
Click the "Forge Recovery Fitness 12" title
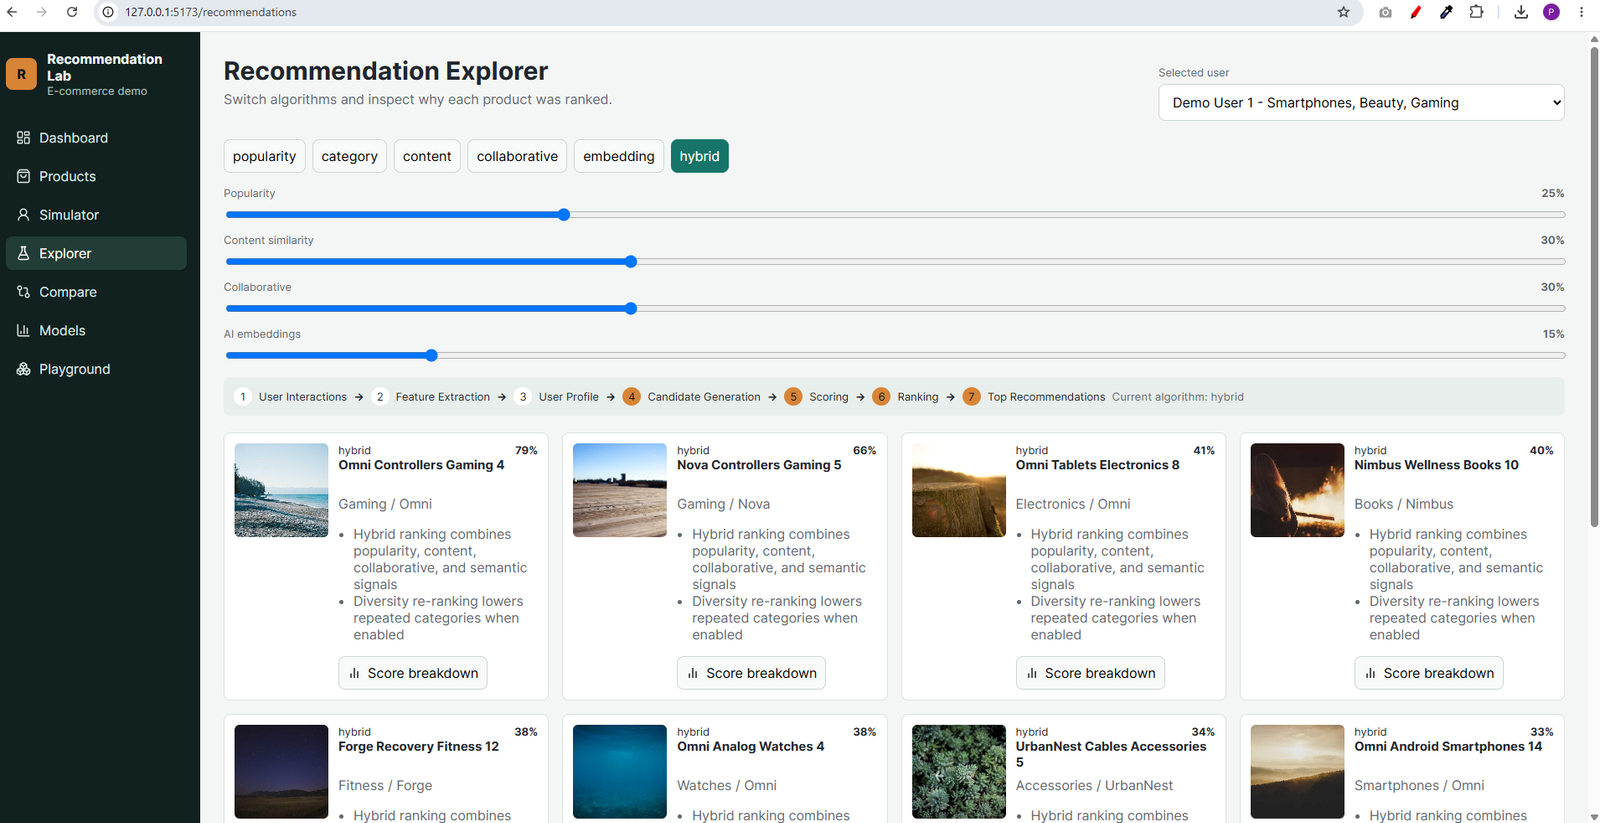[419, 747]
